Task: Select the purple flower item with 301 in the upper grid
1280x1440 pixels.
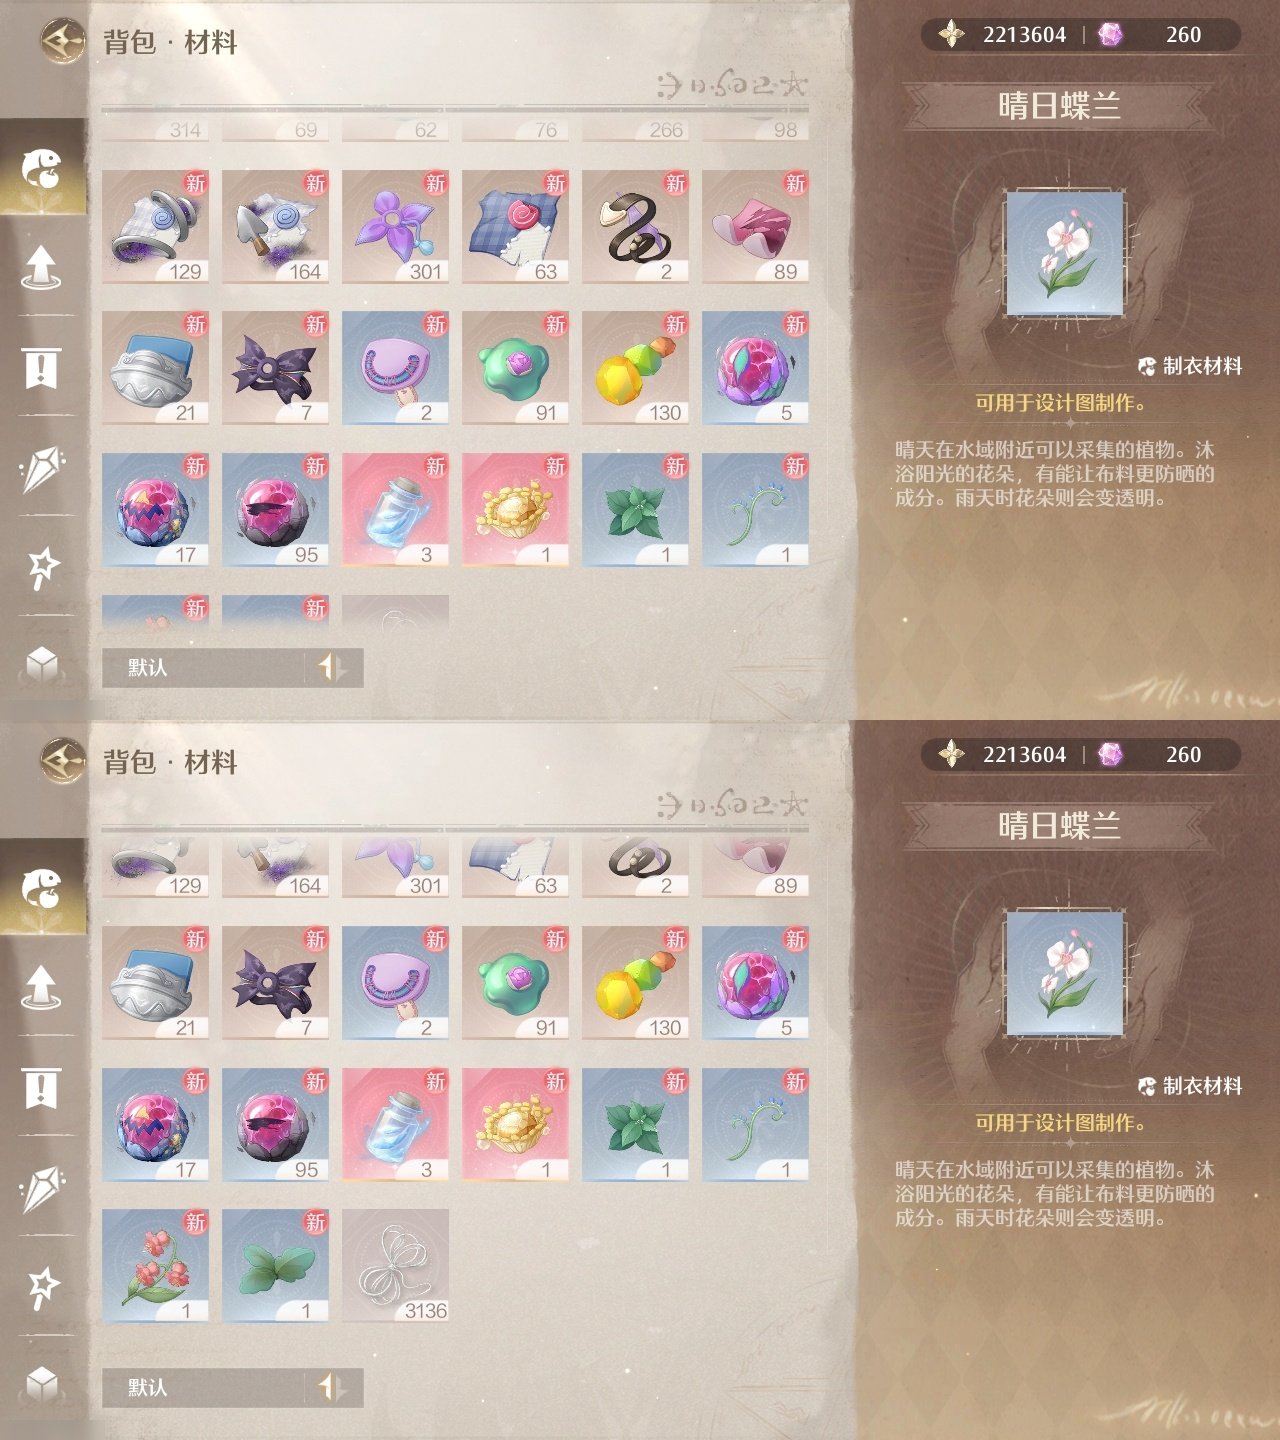Action: tap(395, 227)
